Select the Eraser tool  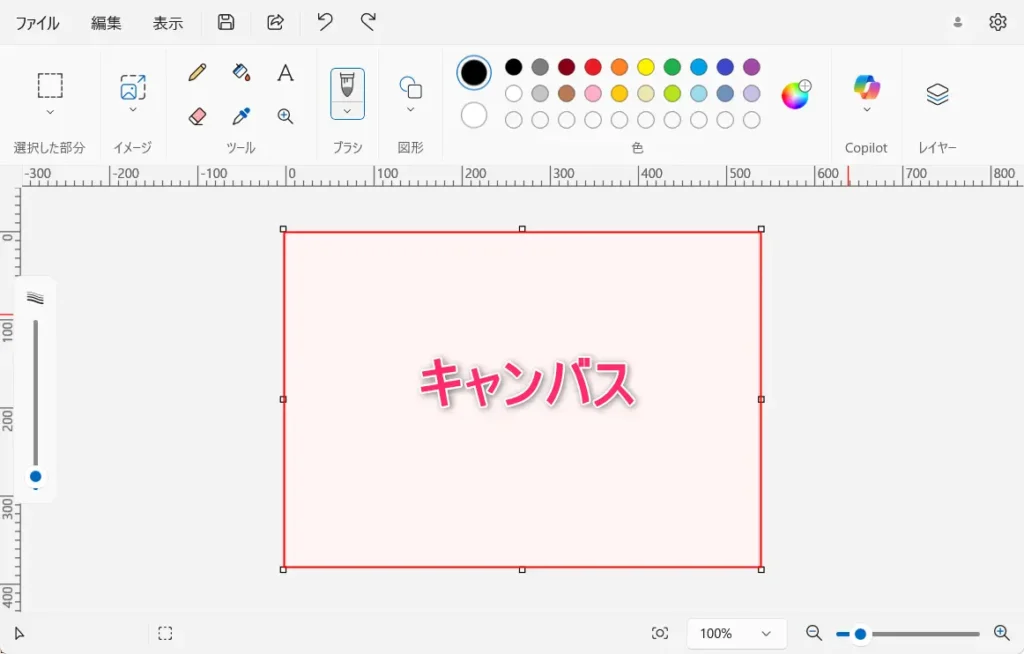(197, 116)
